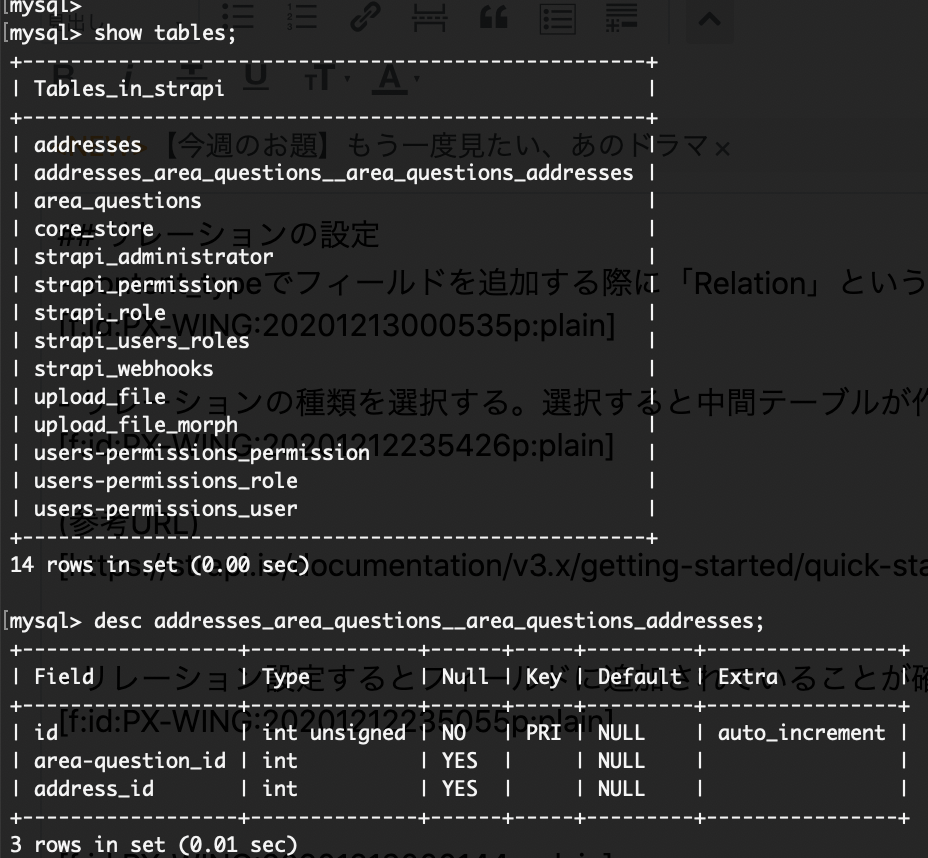
Task: Click the 'upload_file_morph' table row
Action: point(136,425)
